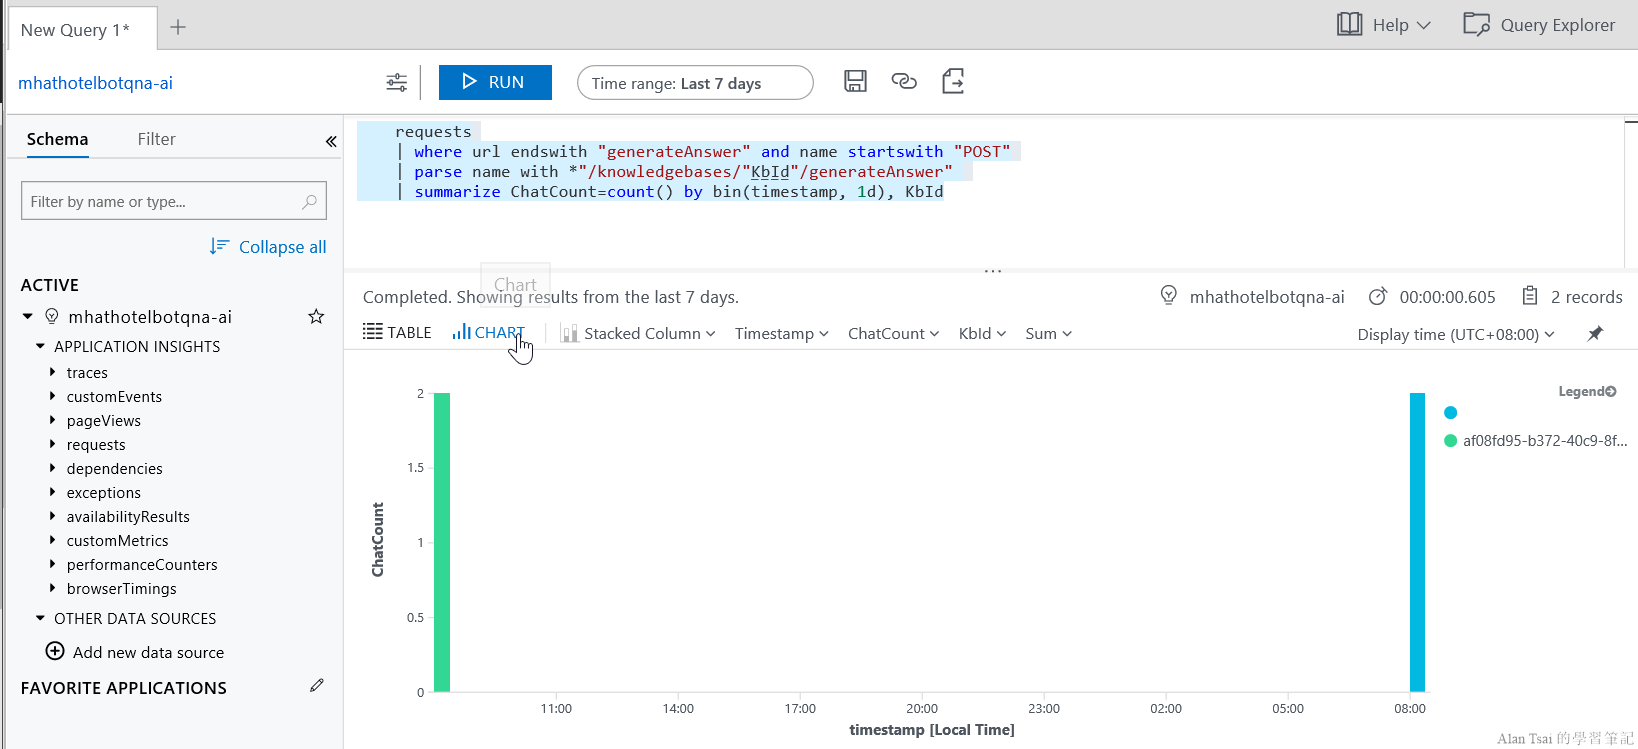This screenshot has width=1638, height=749.
Task: Click the green bar in chart
Action: [442, 542]
